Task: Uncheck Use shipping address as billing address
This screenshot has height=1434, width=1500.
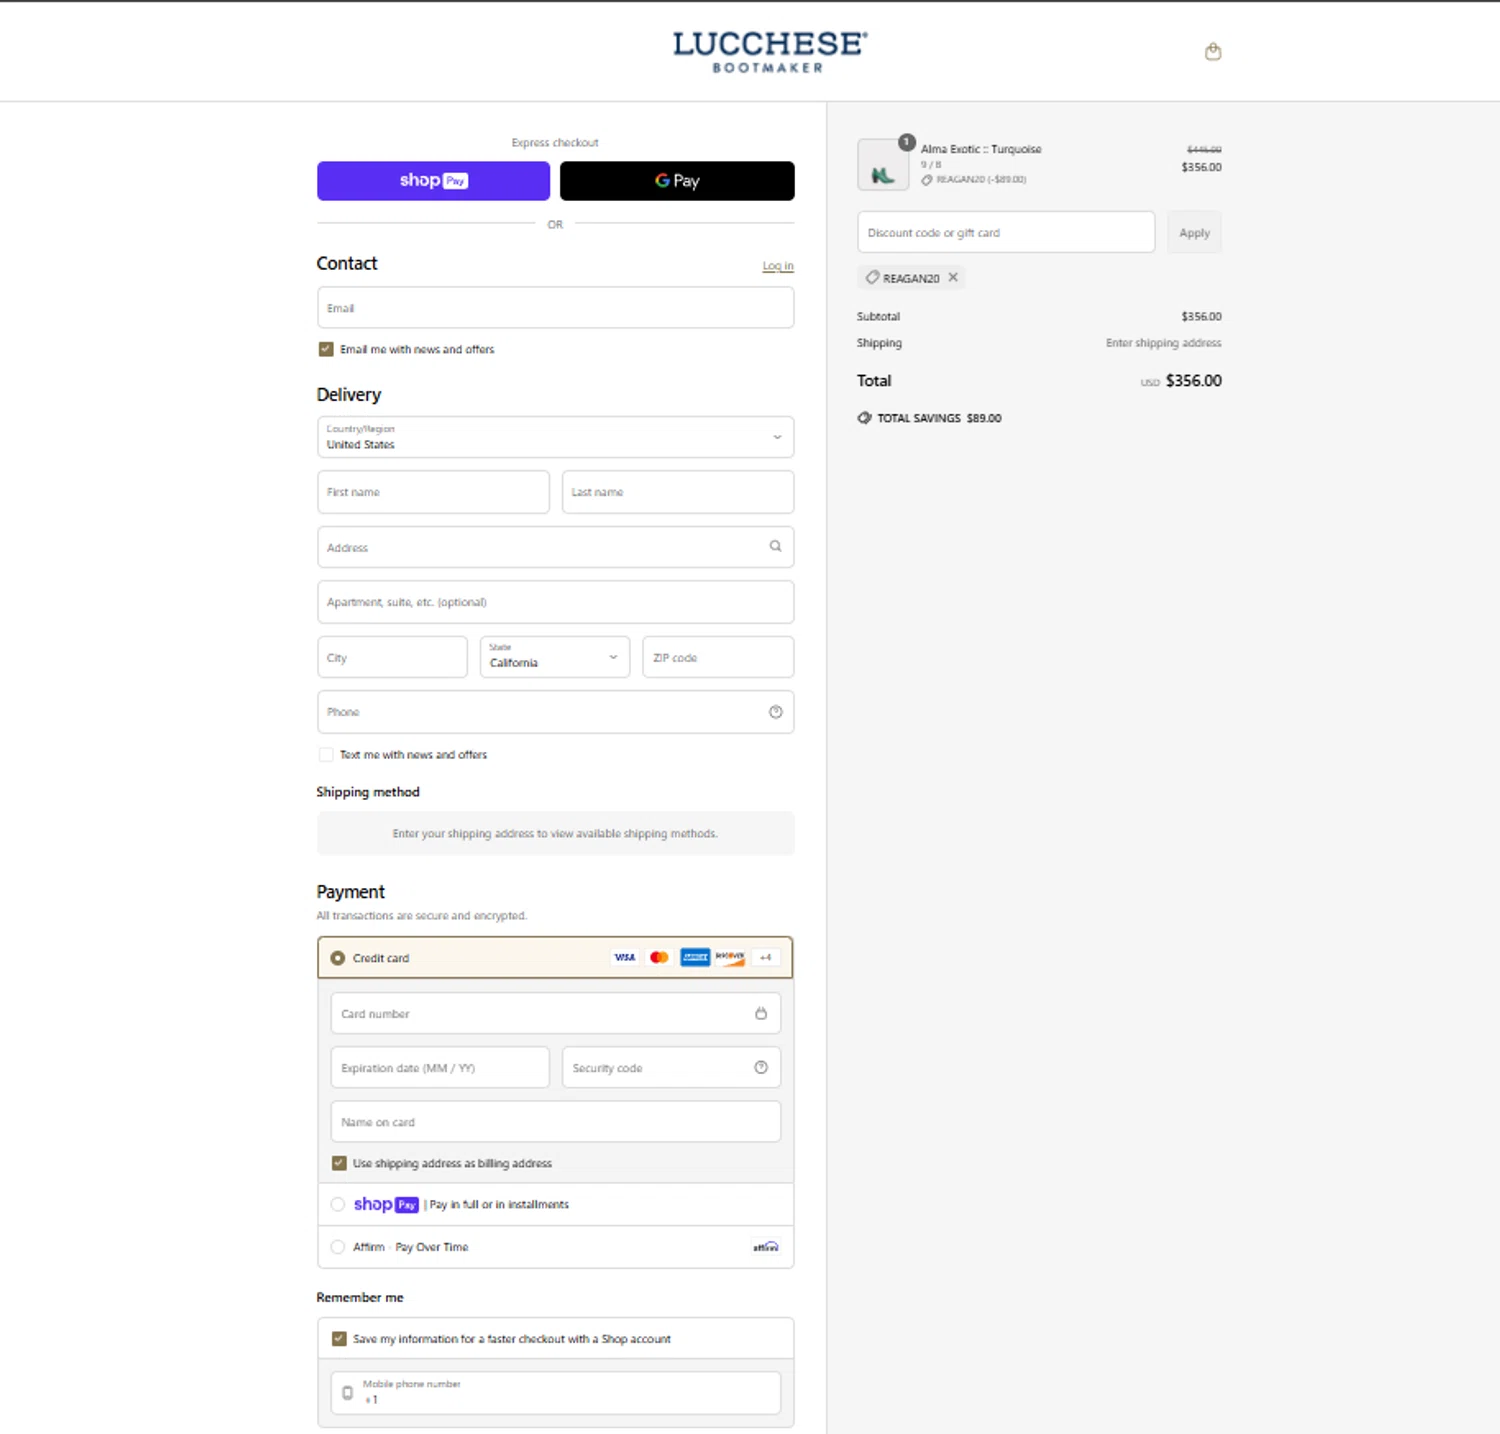Action: click(339, 1163)
